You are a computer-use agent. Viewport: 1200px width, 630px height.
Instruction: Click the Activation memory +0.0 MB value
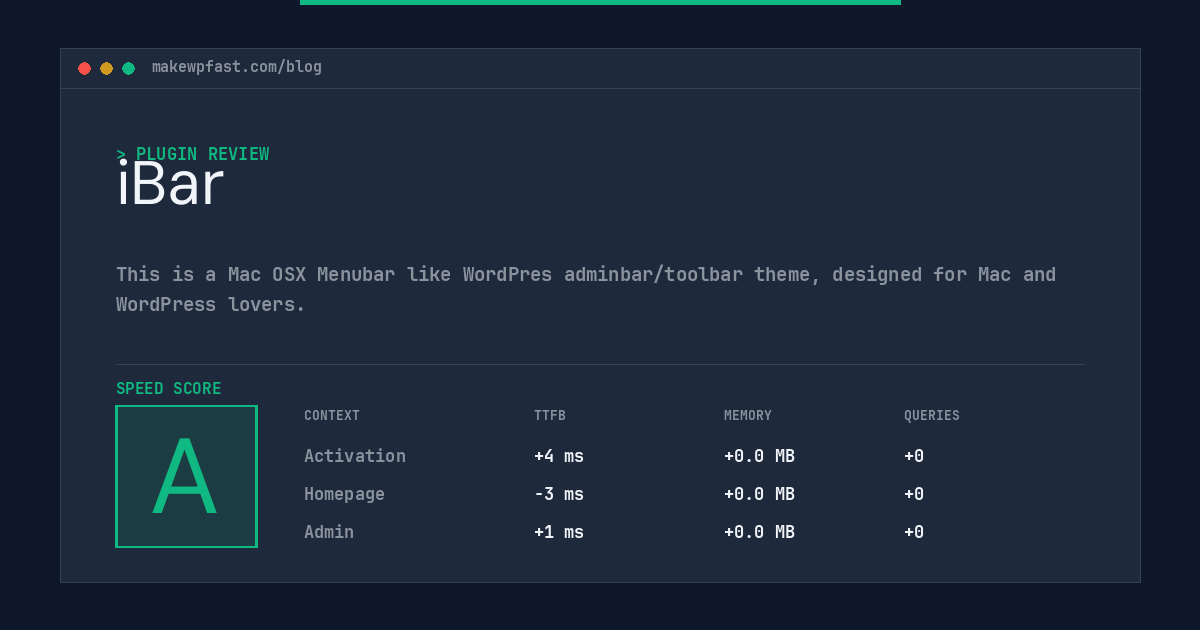(760, 456)
